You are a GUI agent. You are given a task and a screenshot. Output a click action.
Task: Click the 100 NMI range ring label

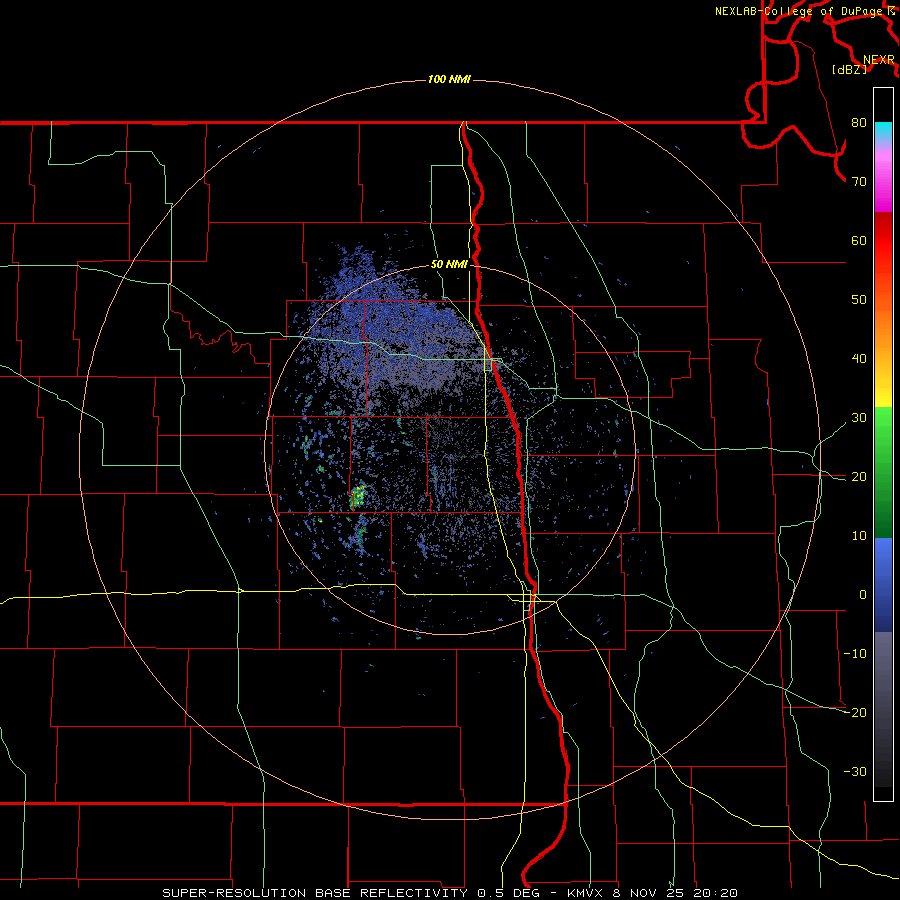(x=449, y=79)
